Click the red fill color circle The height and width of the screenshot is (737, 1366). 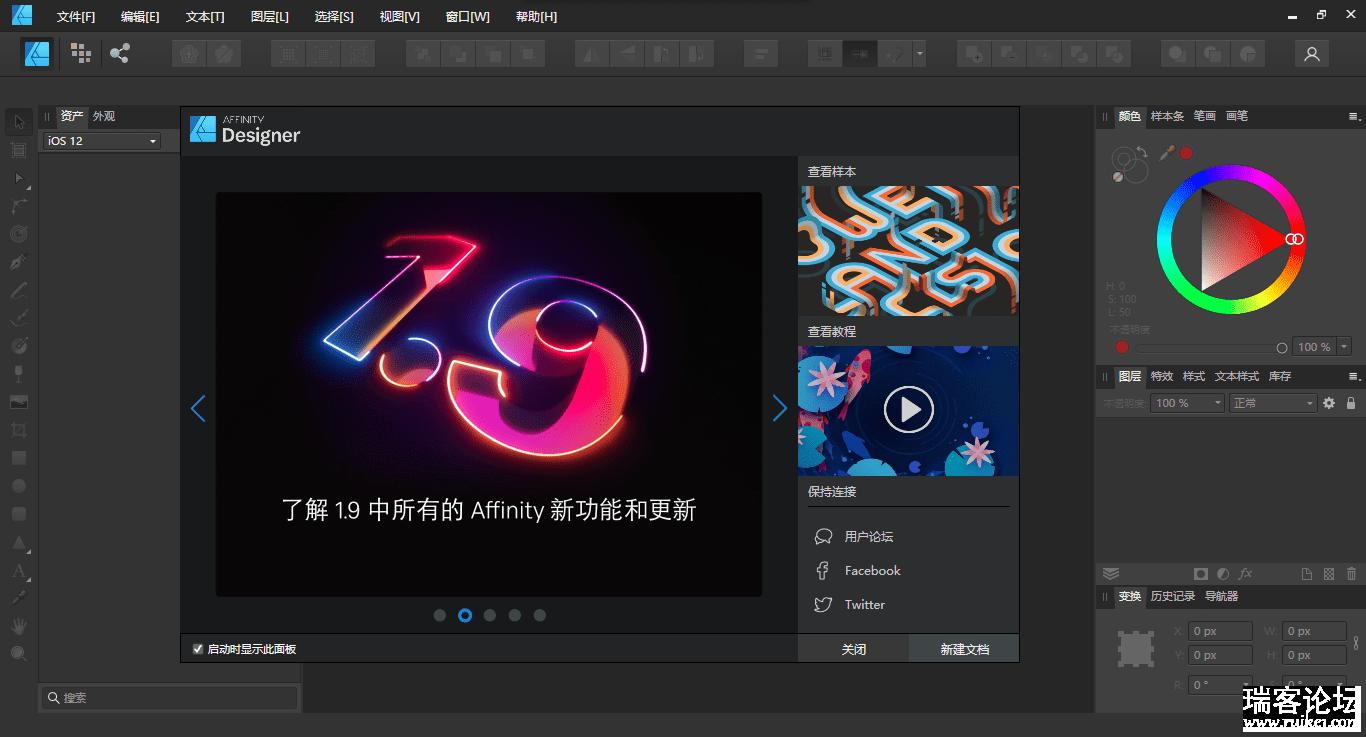[1186, 153]
